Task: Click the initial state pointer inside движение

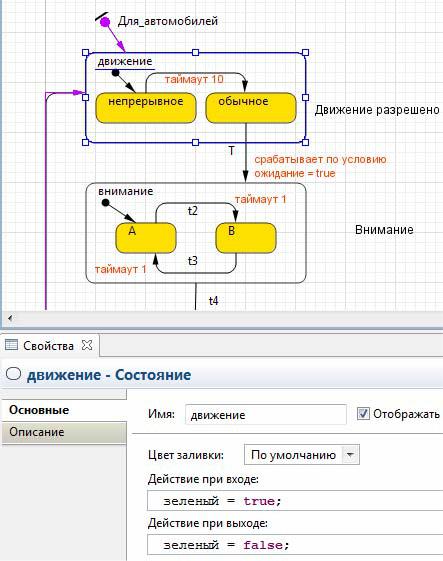Action: 115,73
